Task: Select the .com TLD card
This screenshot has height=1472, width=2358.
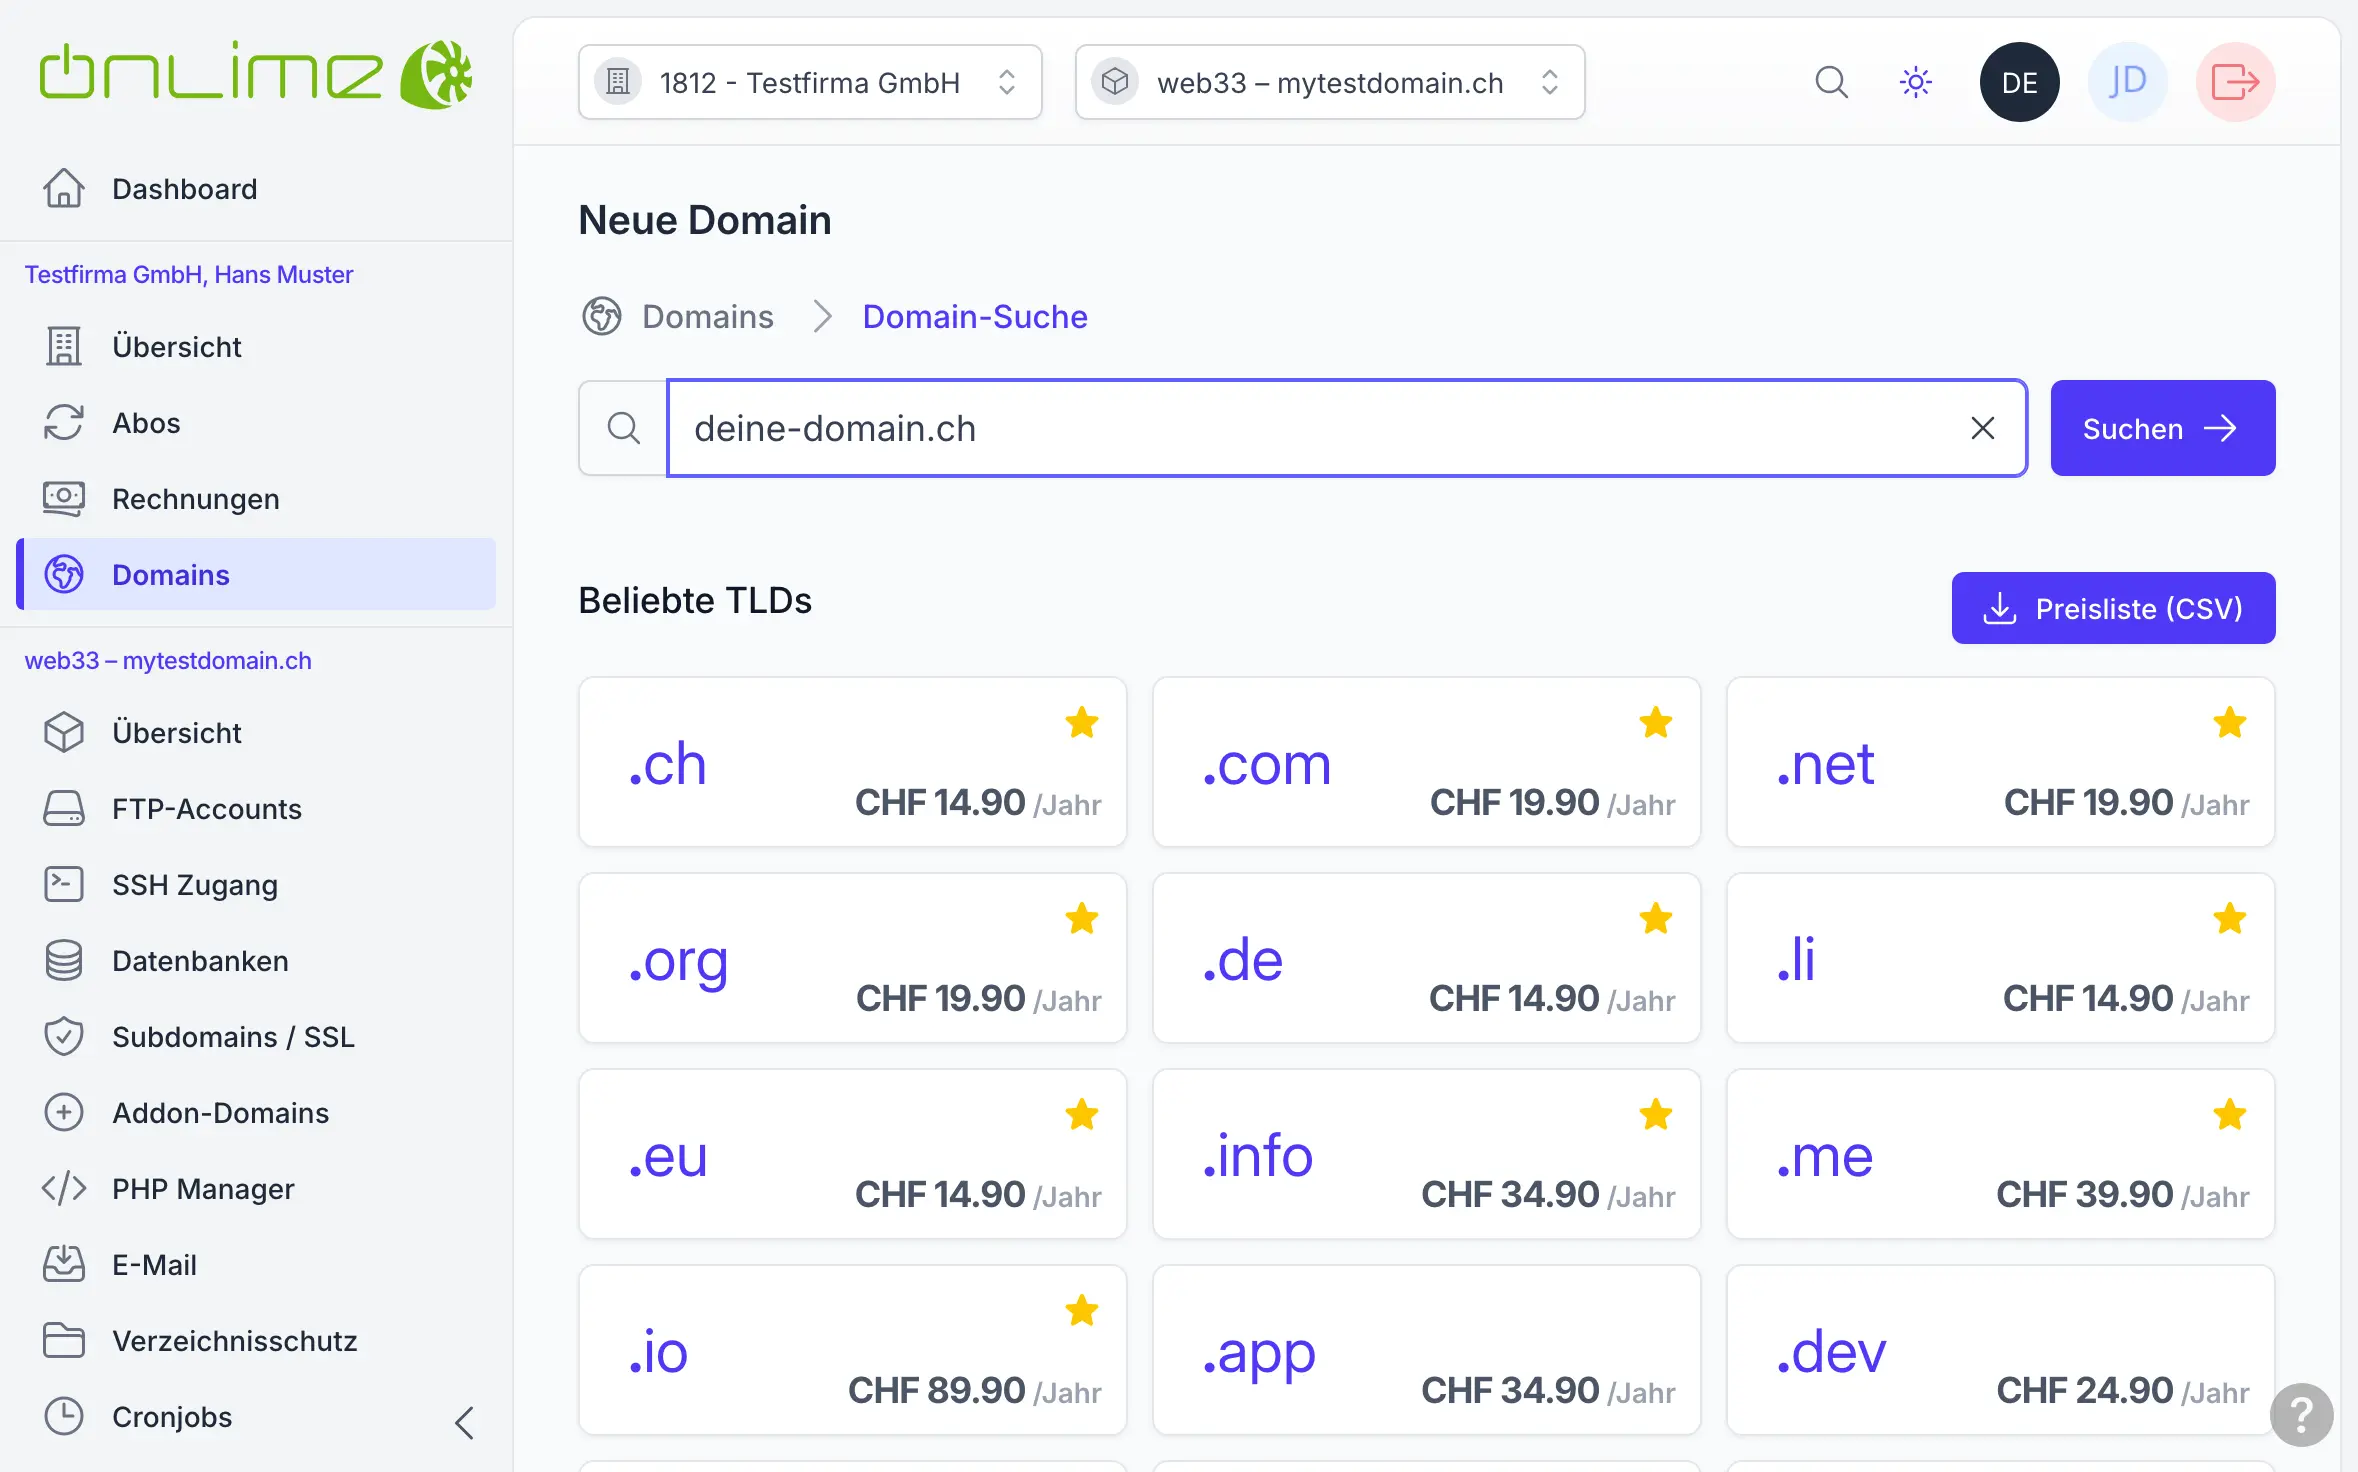Action: tap(1426, 763)
